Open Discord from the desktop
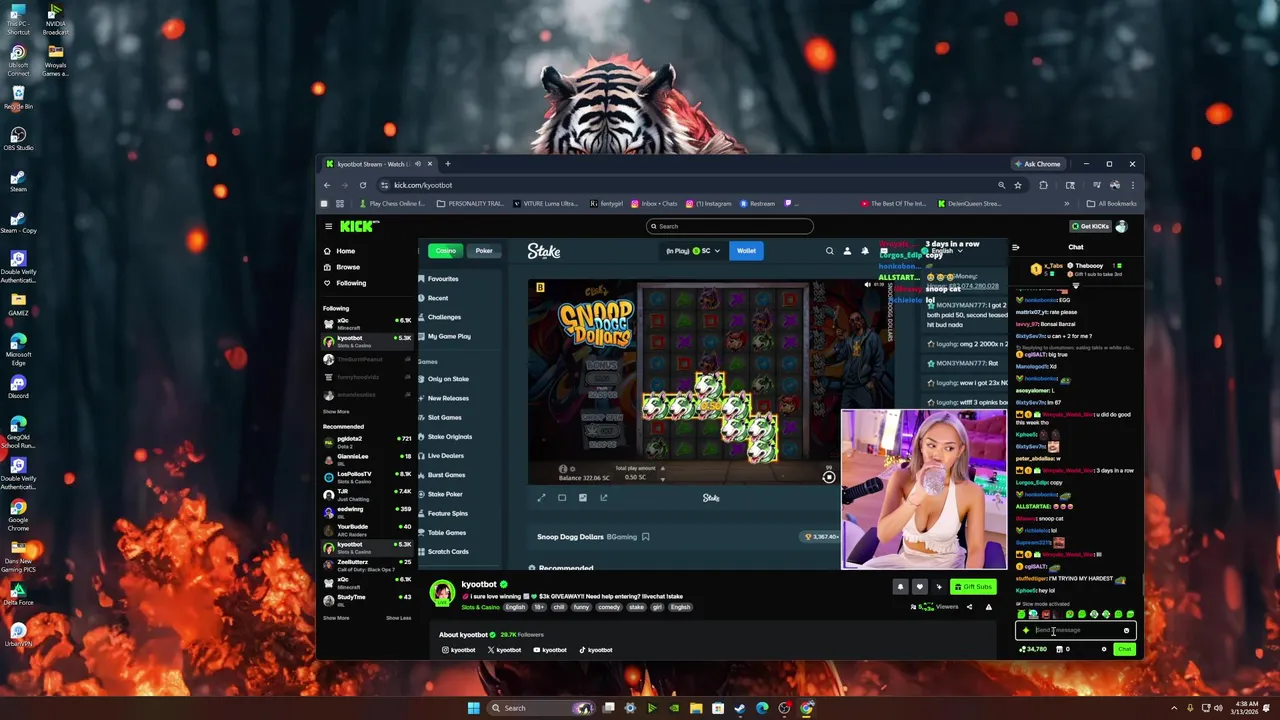This screenshot has height=720, width=1280. click(x=18, y=387)
